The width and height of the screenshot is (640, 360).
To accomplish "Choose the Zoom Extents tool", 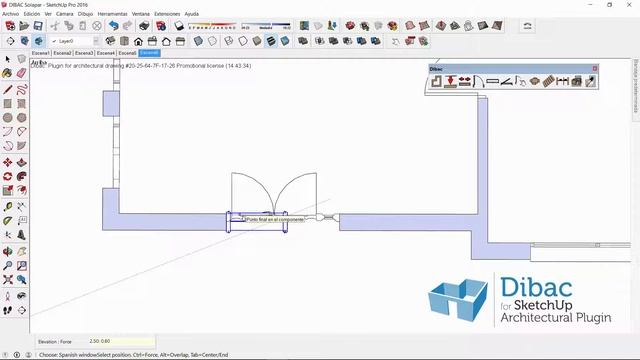I will [7, 280].
